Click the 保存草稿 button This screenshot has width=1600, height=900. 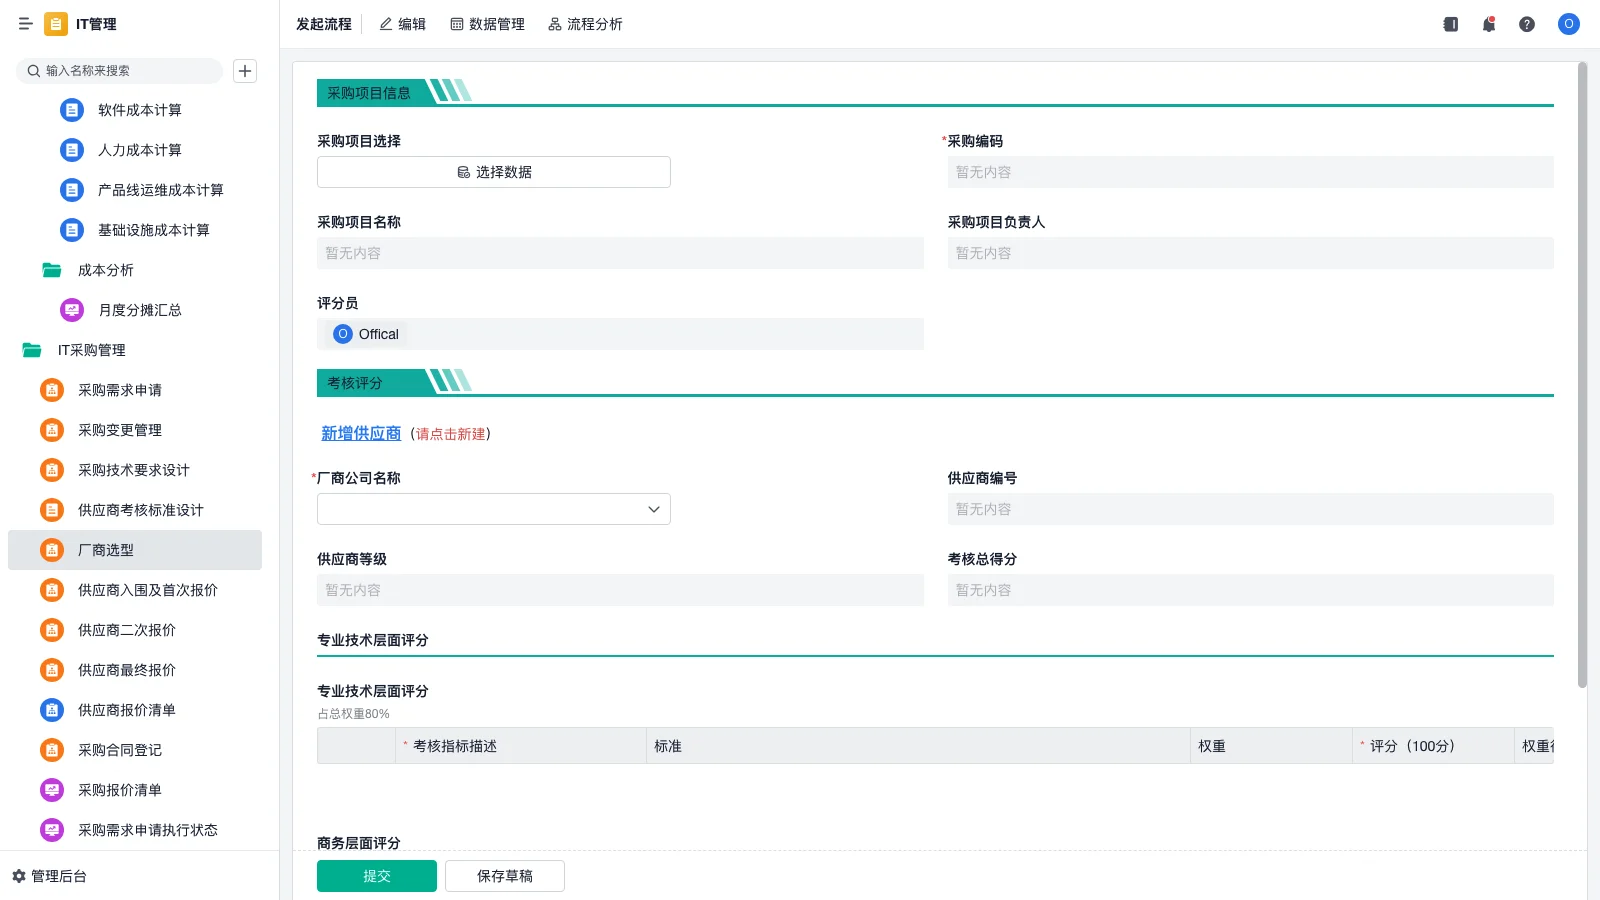click(x=504, y=875)
